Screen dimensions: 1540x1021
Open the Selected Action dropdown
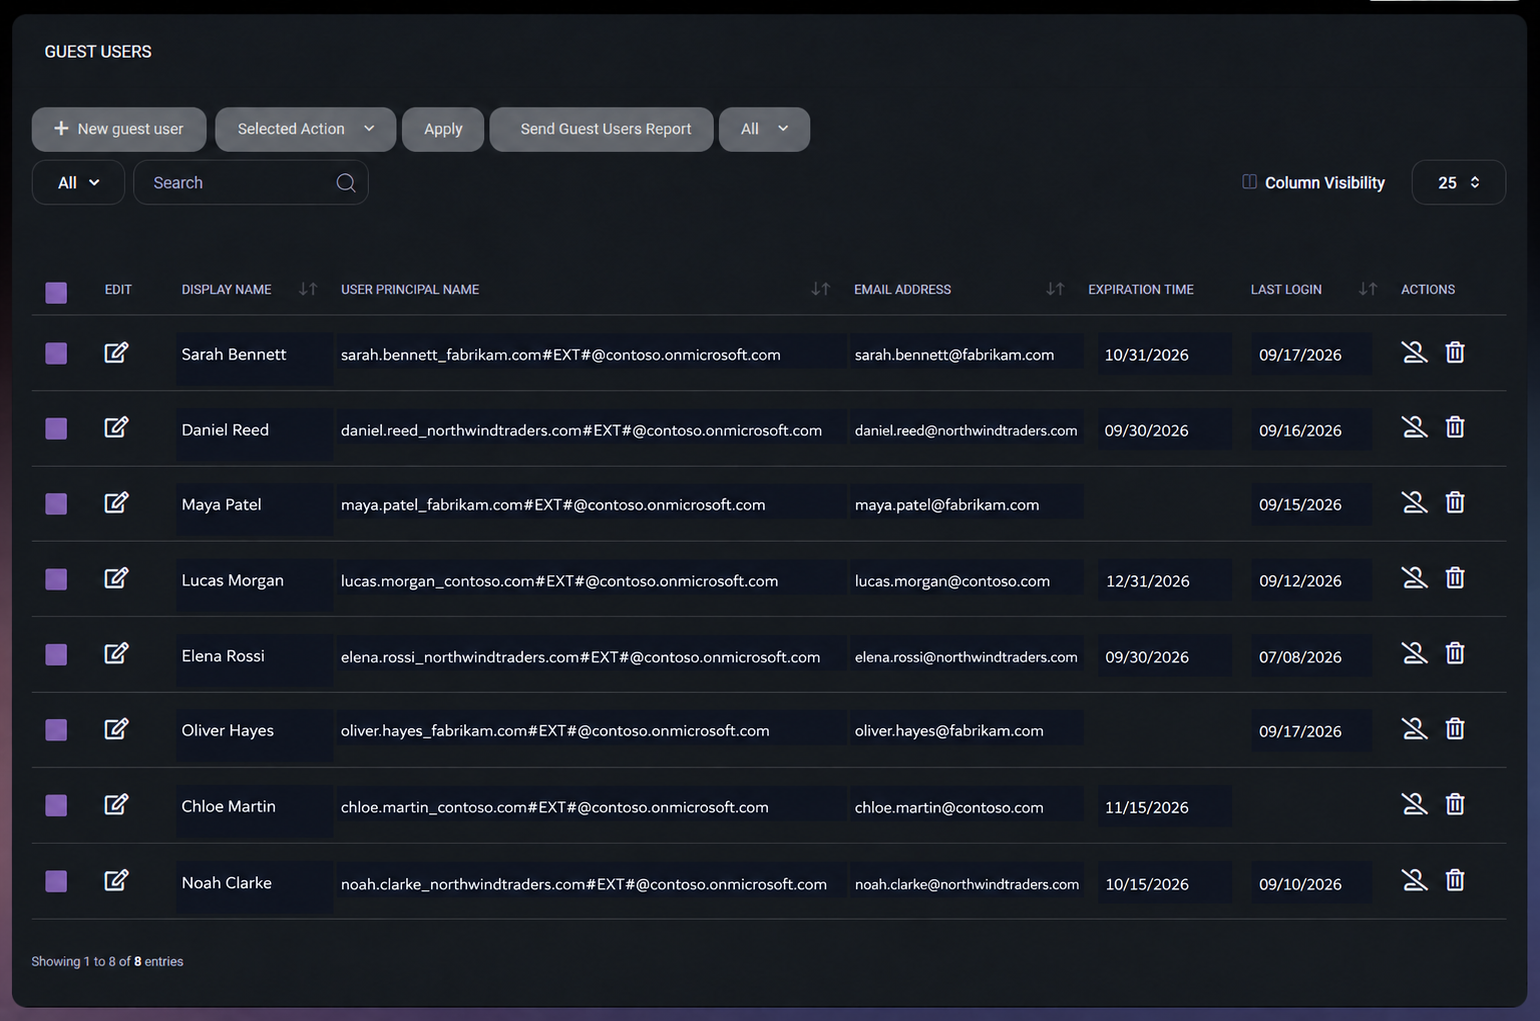pyautogui.click(x=305, y=129)
